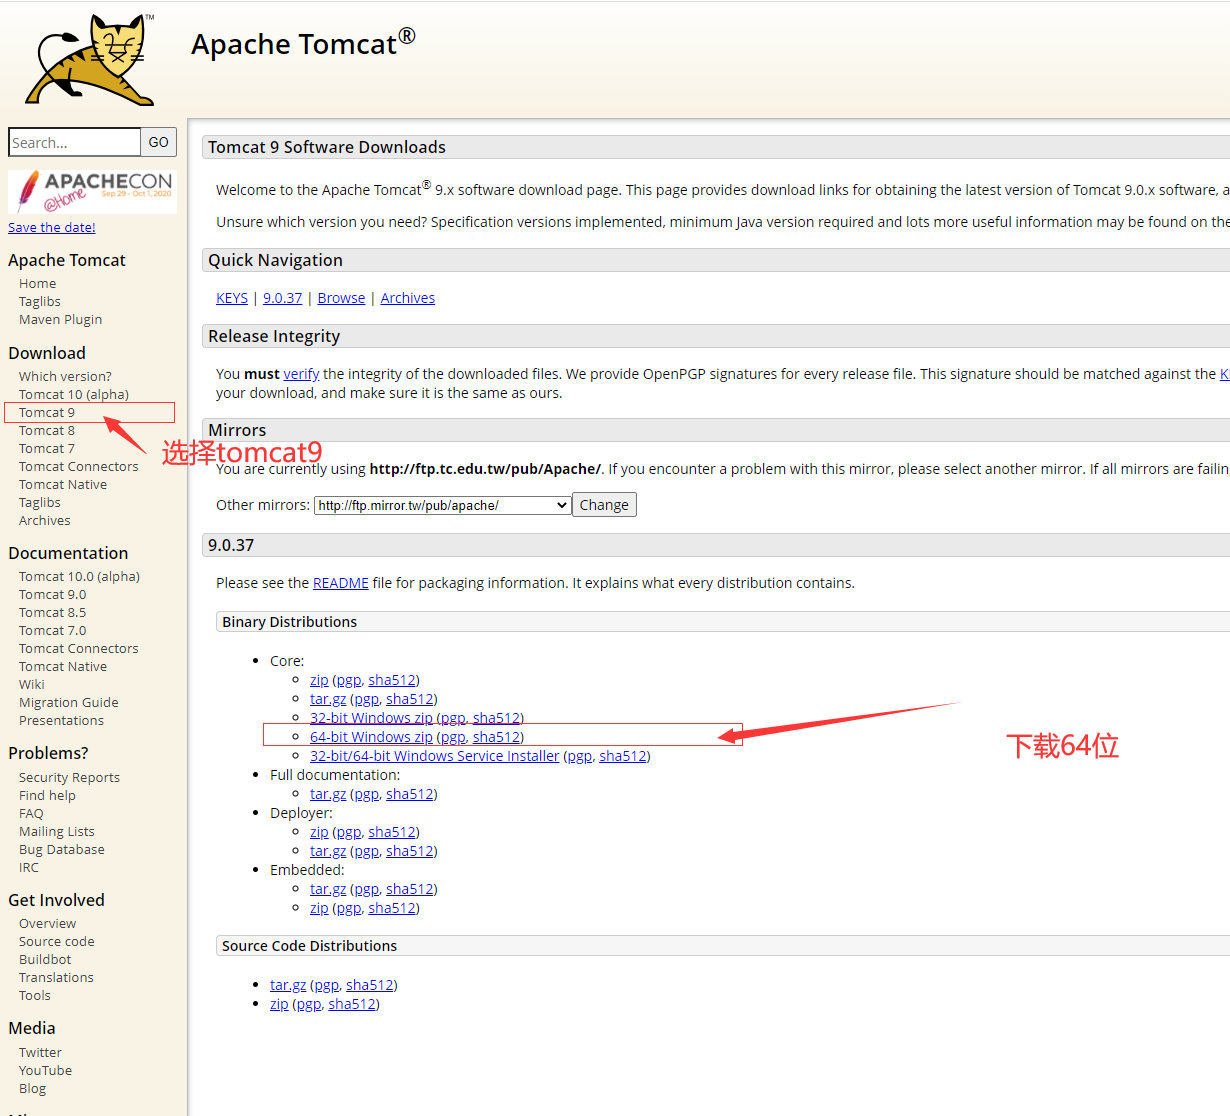This screenshot has width=1230, height=1116.
Task: Open the README file link
Action: pyautogui.click(x=340, y=583)
